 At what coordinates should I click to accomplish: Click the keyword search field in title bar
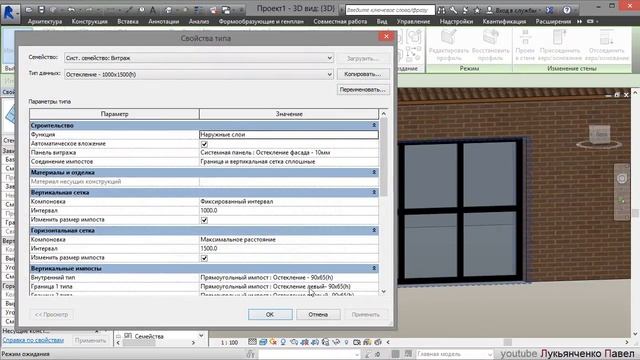(389, 10)
